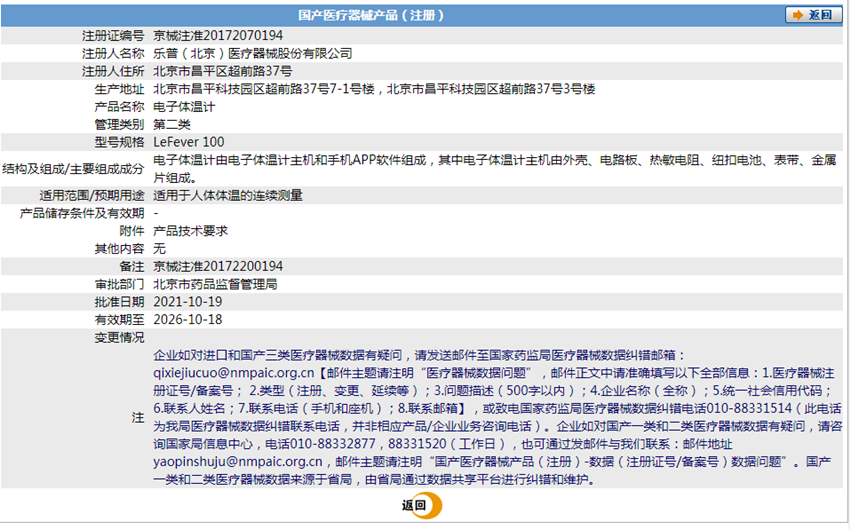Click the label 变更情况
This screenshot has width=850, height=529.
pos(119,337)
